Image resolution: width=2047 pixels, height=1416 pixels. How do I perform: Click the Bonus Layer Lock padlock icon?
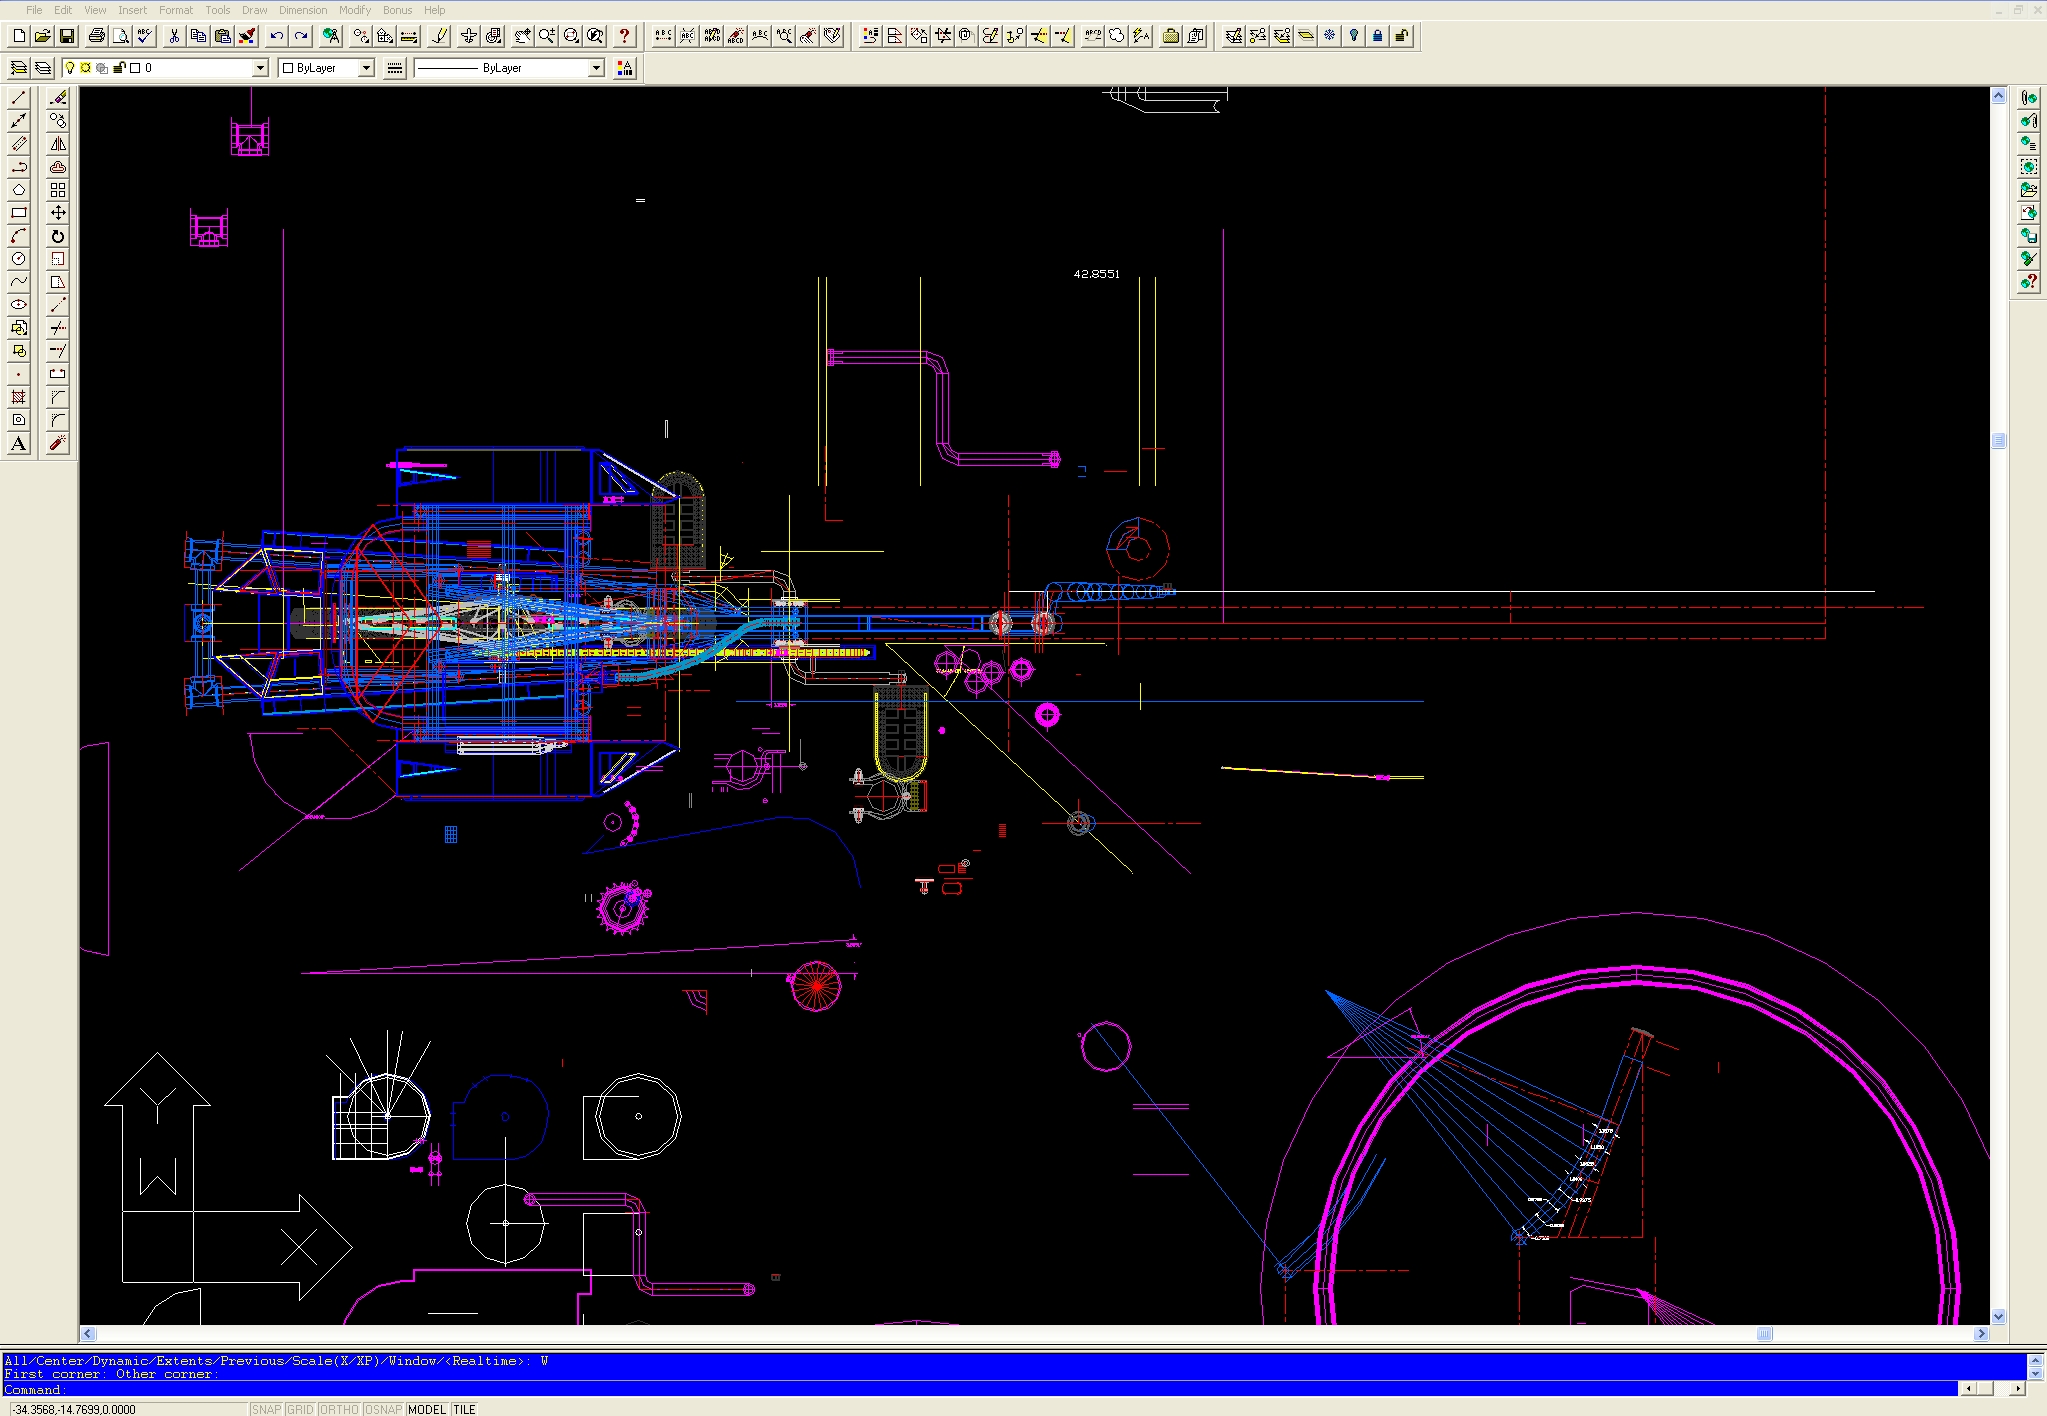tap(1378, 36)
